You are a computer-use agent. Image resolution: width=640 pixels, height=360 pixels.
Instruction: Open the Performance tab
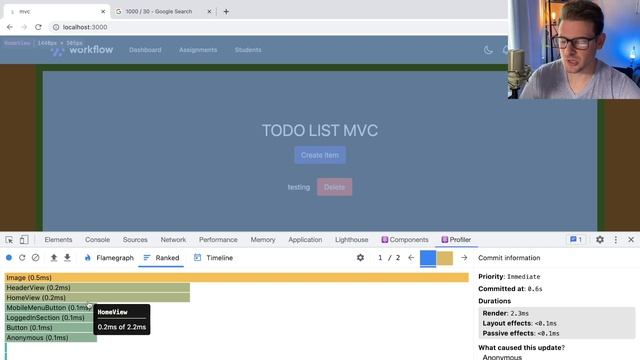point(218,240)
